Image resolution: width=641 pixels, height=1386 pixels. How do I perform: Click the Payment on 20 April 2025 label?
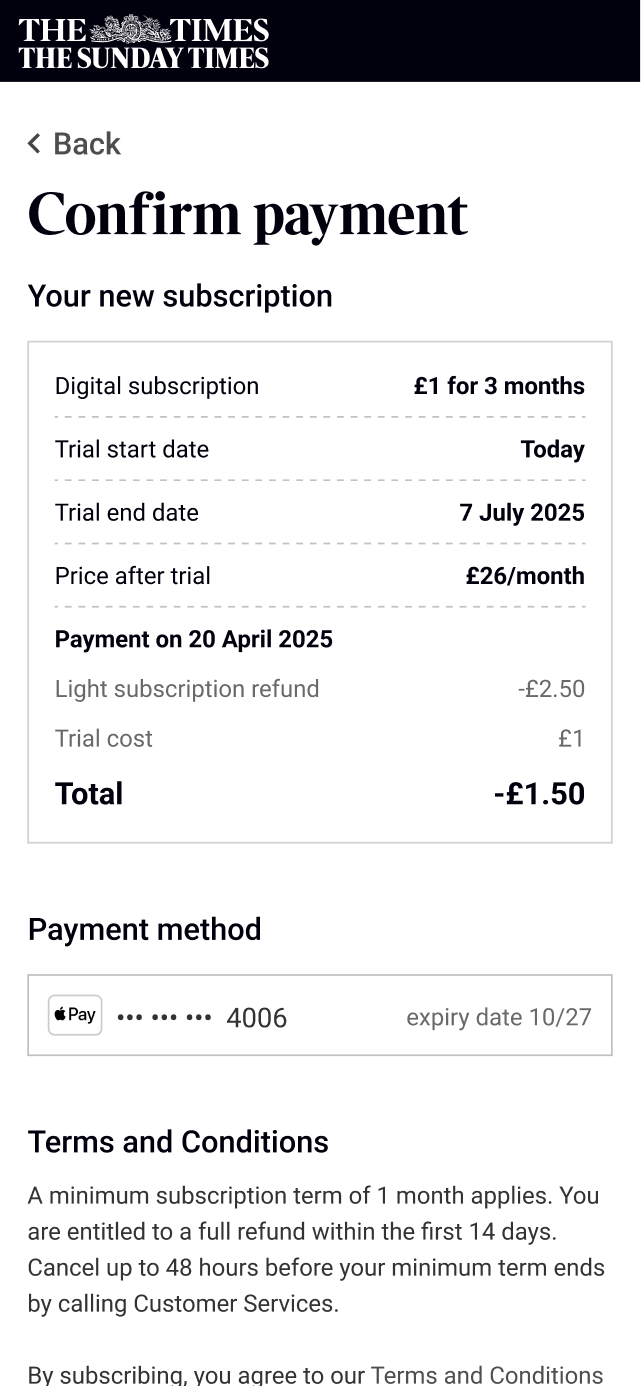[x=194, y=639]
